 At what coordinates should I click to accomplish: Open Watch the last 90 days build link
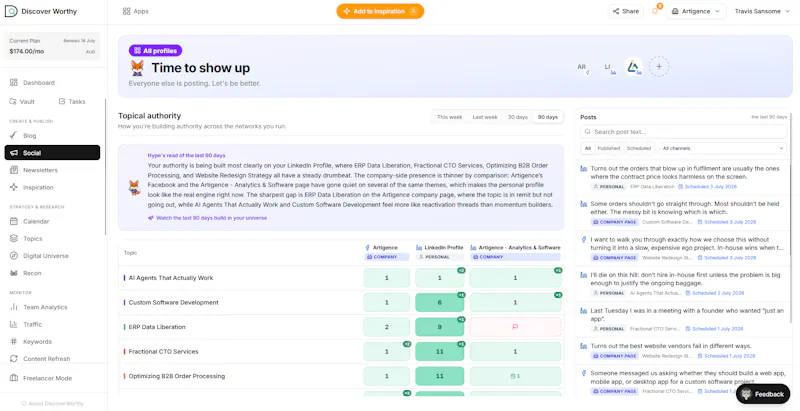[x=207, y=218]
